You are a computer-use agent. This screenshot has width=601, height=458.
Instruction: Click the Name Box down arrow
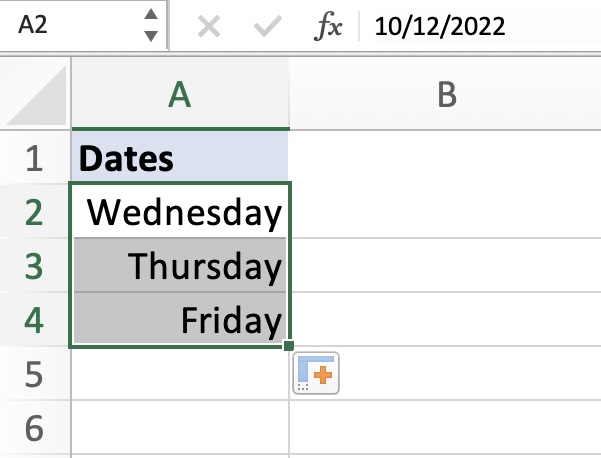coord(151,36)
